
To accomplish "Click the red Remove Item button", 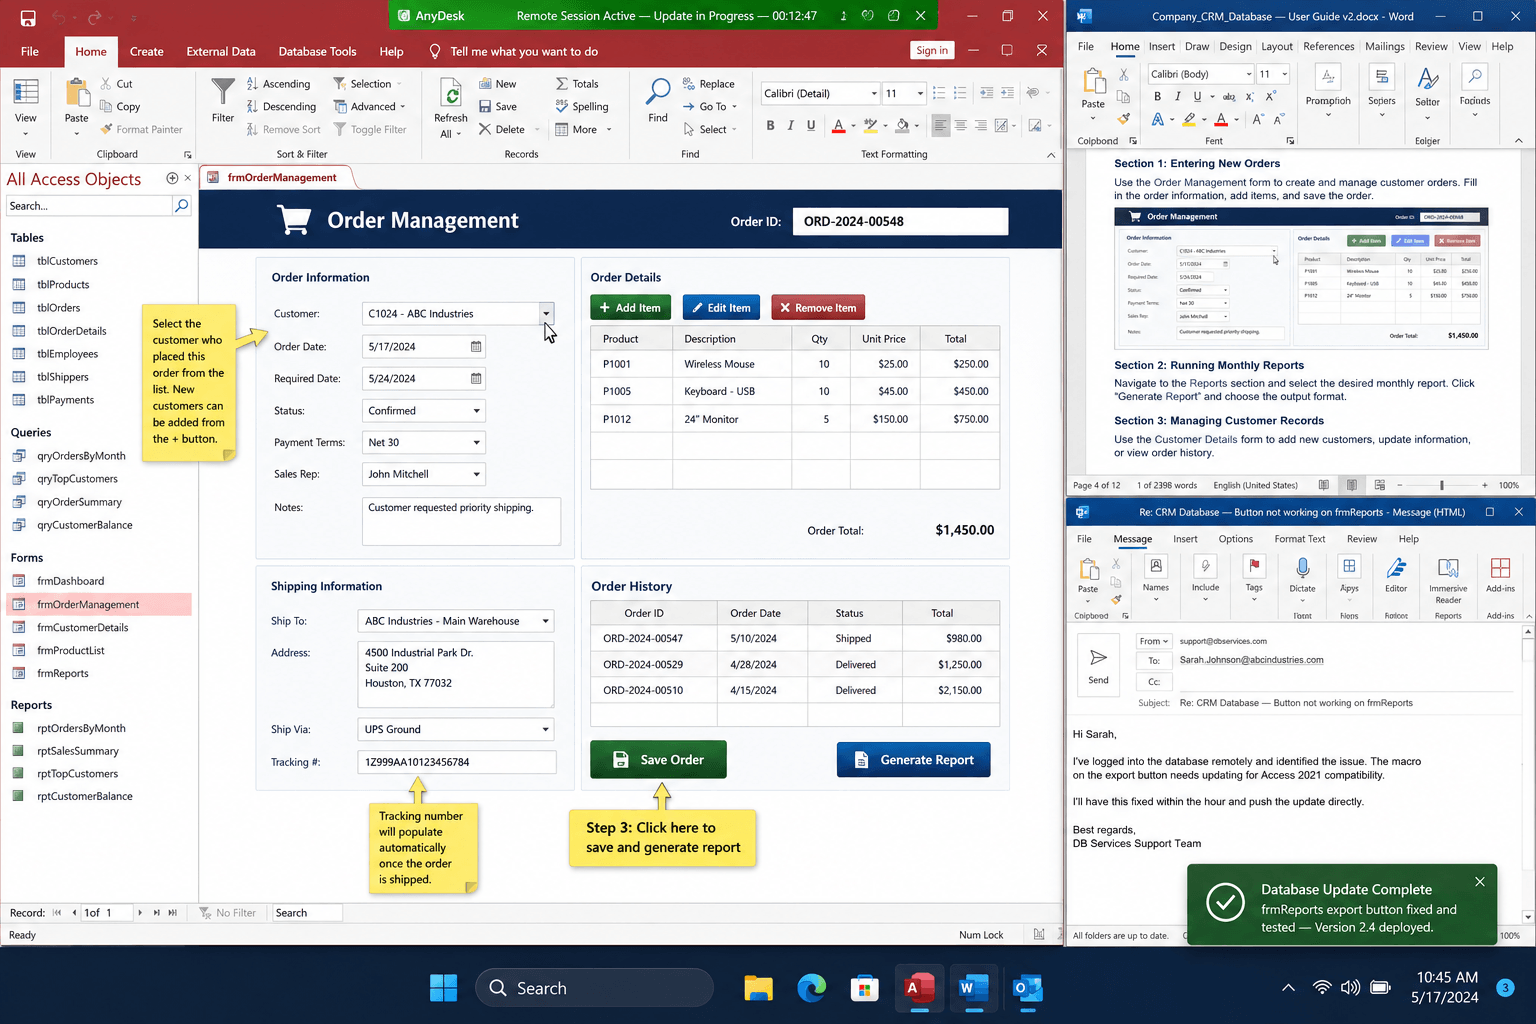I will click(818, 308).
